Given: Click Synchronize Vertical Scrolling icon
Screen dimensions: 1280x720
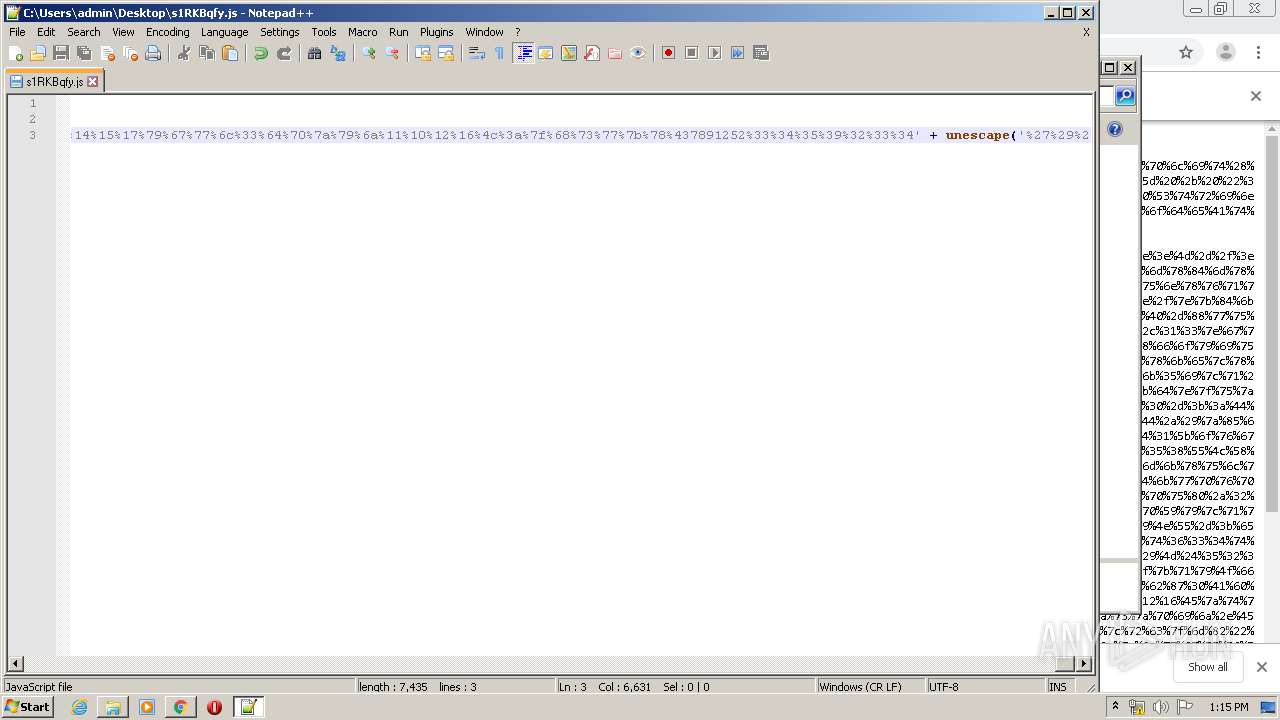Looking at the screenshot, I should (423, 53).
